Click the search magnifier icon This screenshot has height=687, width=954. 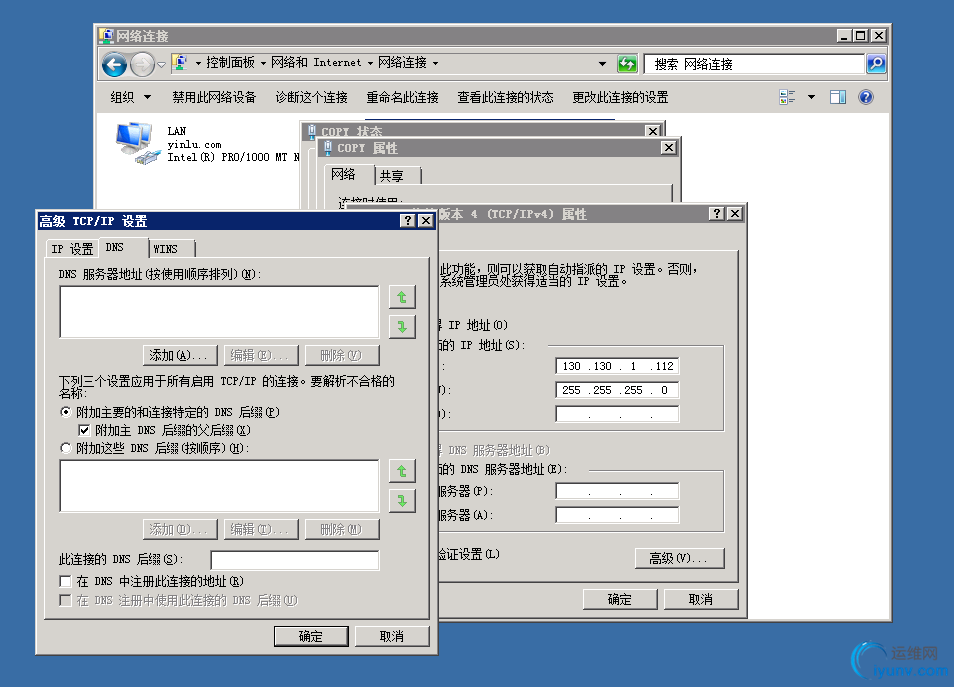[x=875, y=63]
